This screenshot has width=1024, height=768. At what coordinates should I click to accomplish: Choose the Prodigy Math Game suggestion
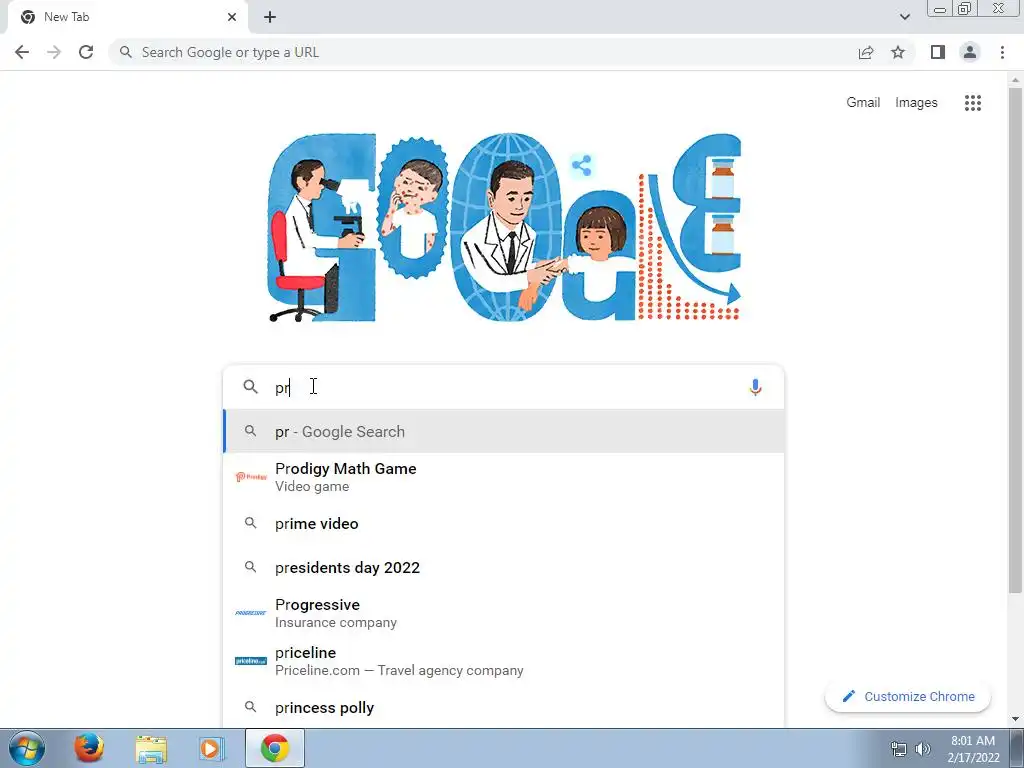coord(504,477)
